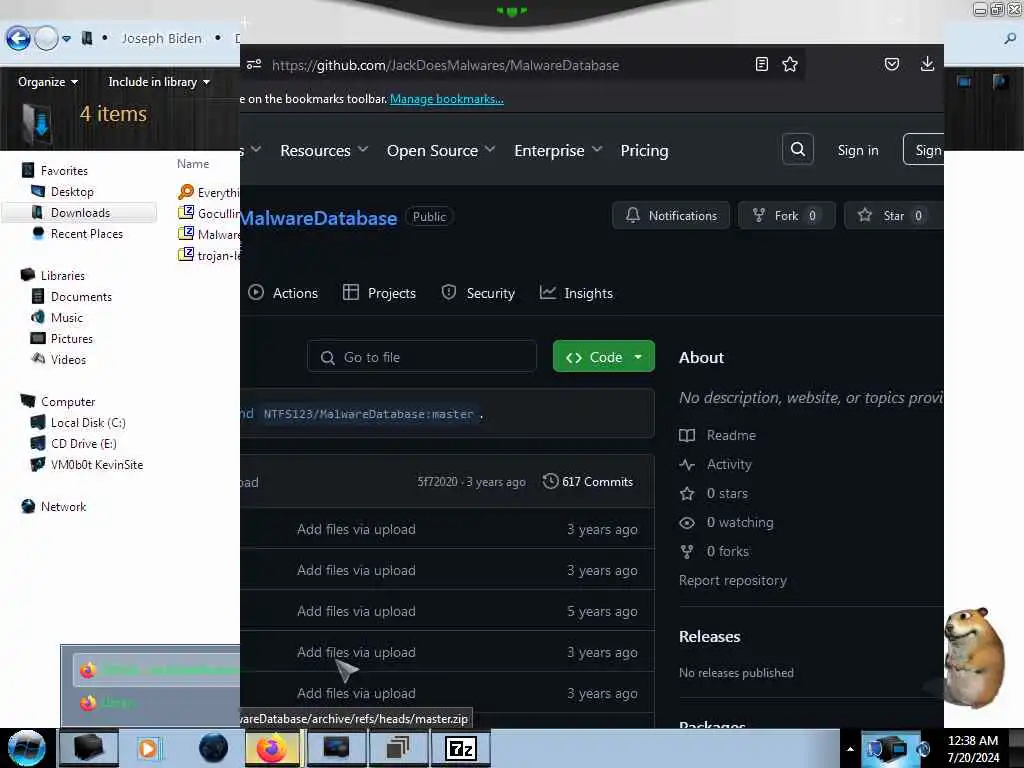
Task: Star the MalwareDatabase repository
Action: point(893,216)
